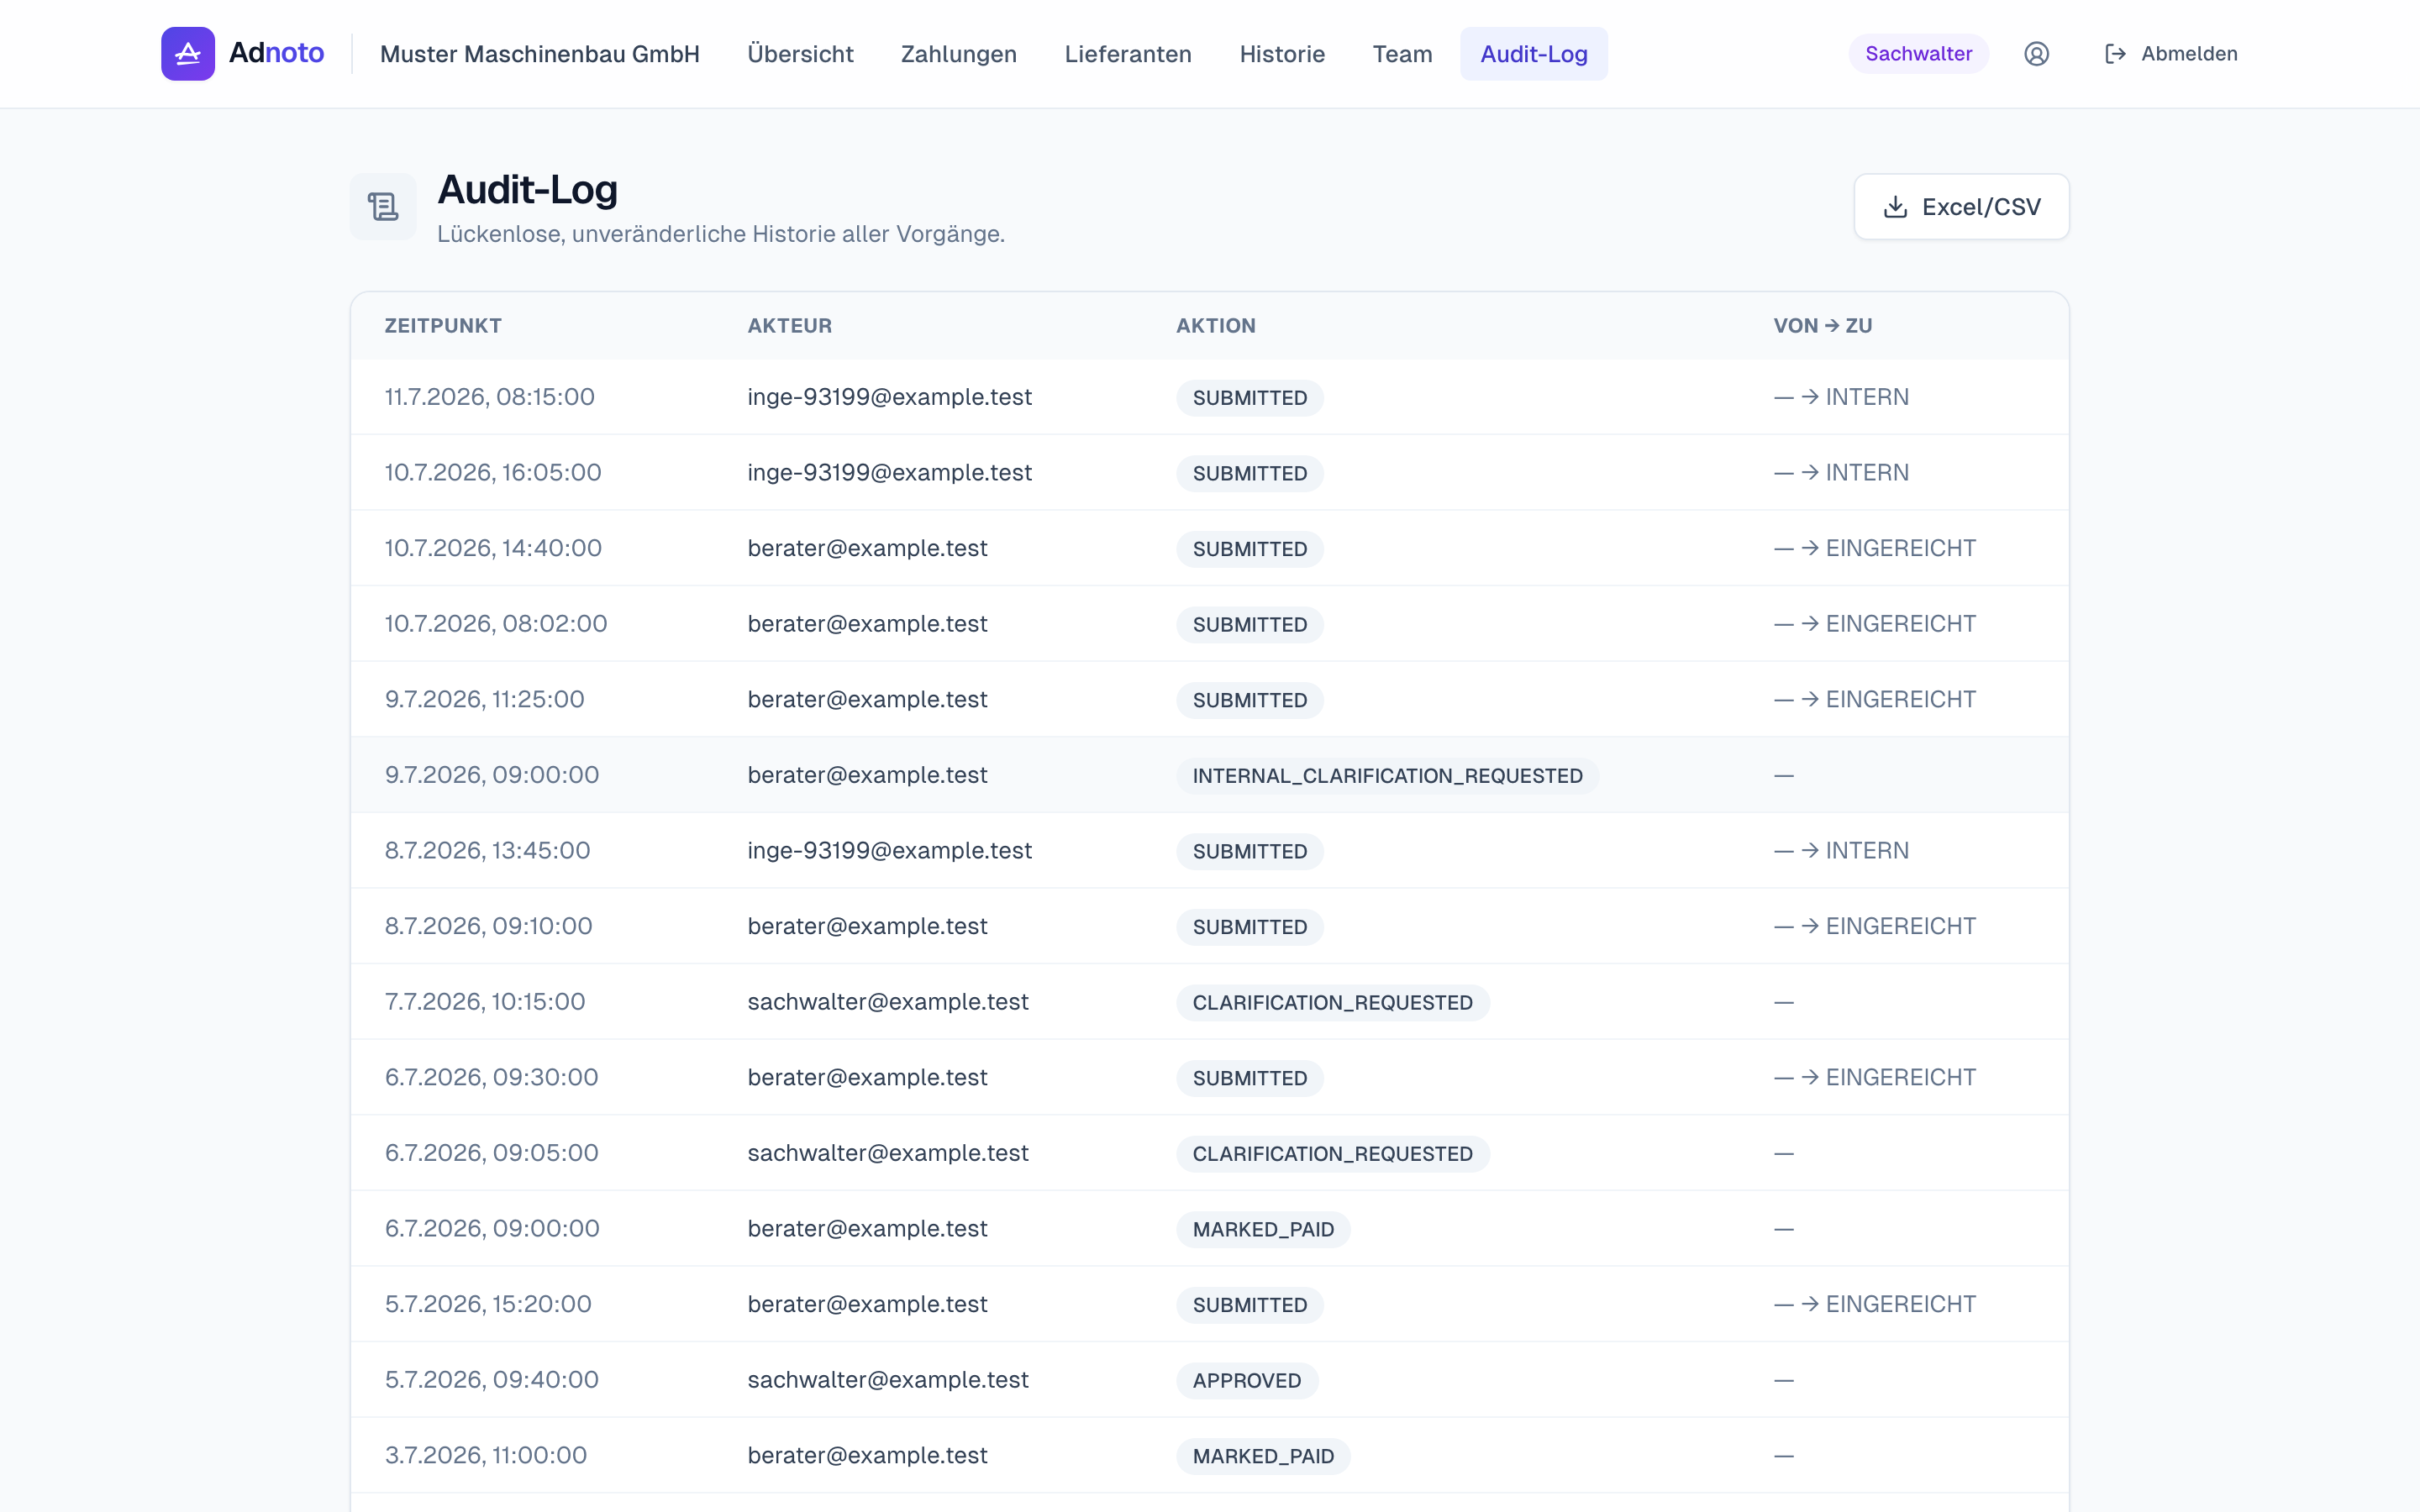Click inge-93199@example.test in 10.7.2026, 16:05:00 row
This screenshot has height=1512, width=2420.
890,473
